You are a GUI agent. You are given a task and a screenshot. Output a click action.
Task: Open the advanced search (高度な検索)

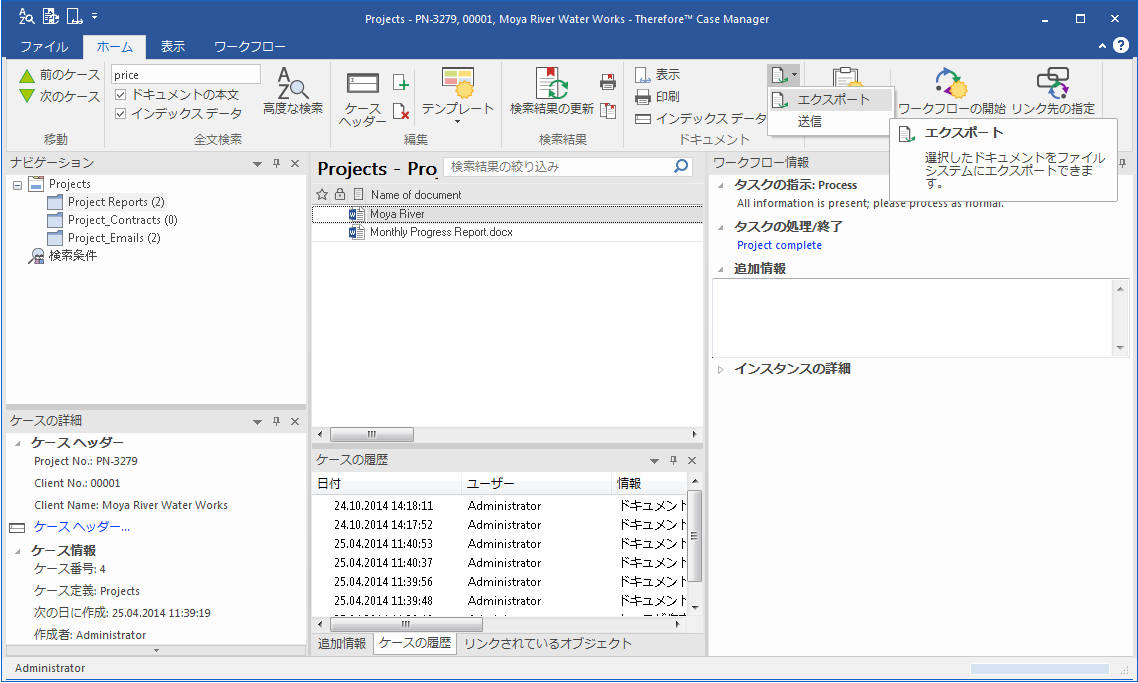click(292, 92)
